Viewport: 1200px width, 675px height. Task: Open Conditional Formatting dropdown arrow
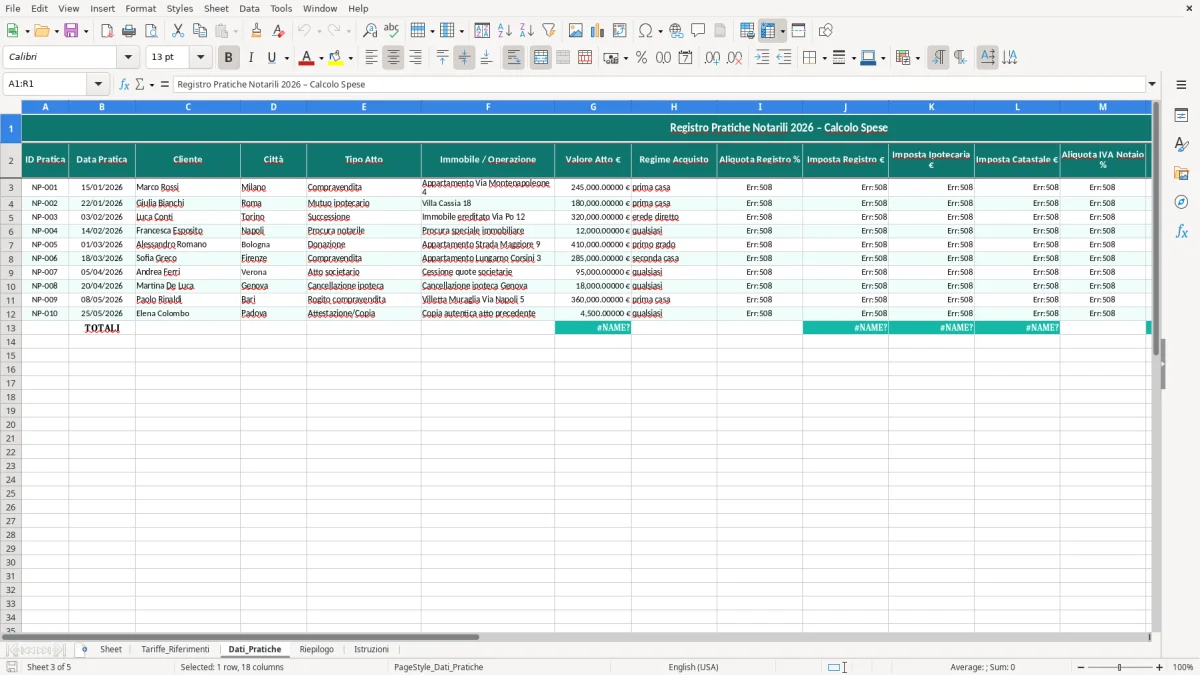point(917,58)
